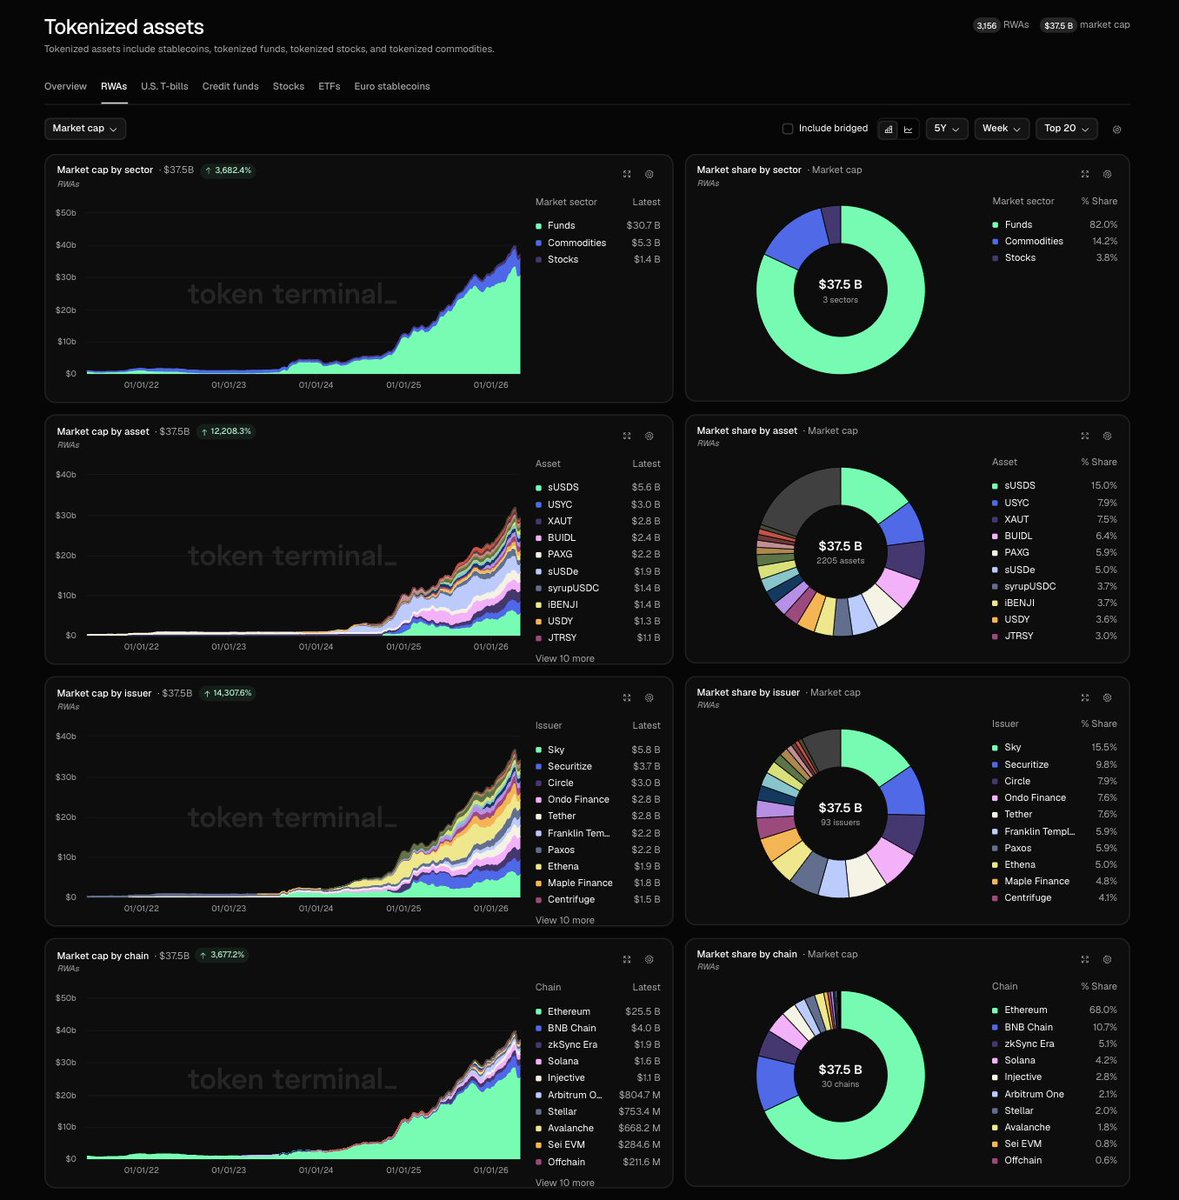Expand View 10 more under chain legend
The width and height of the screenshot is (1179, 1200).
(x=565, y=1183)
